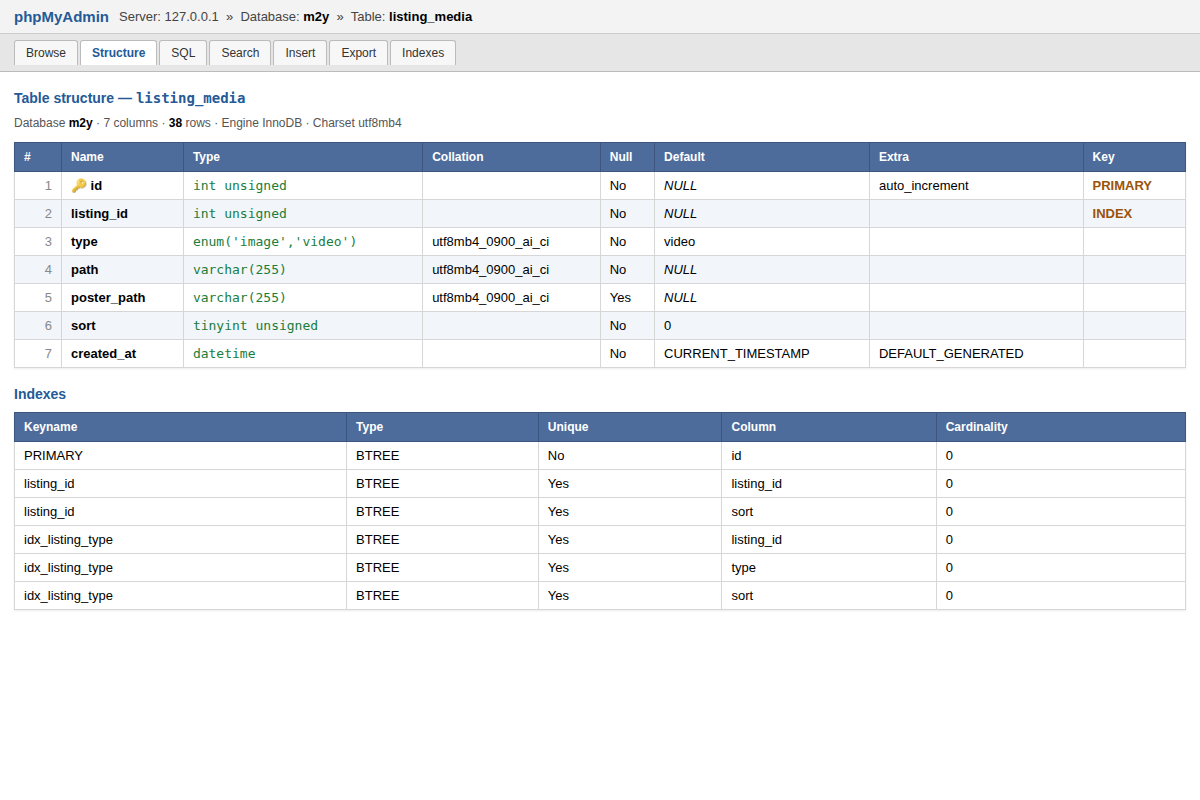Click the Yes null value for poster_path
The width and height of the screenshot is (1200, 800).
tap(621, 298)
